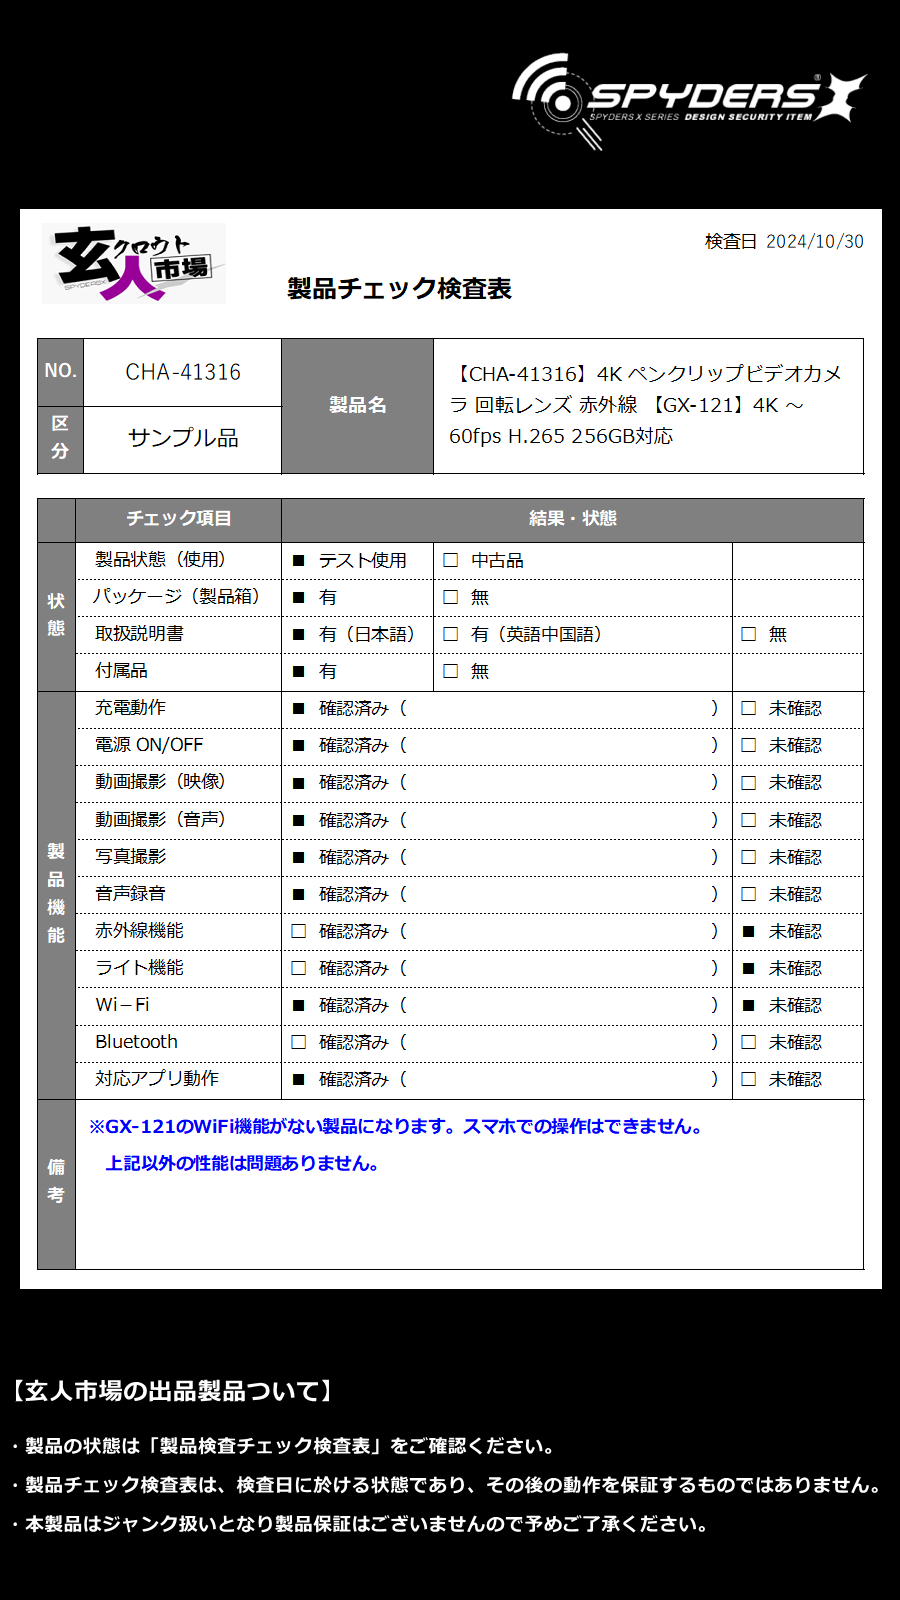Click the ジャンク扱い warranty notice line
This screenshot has height=1600, width=900.
(359, 1525)
